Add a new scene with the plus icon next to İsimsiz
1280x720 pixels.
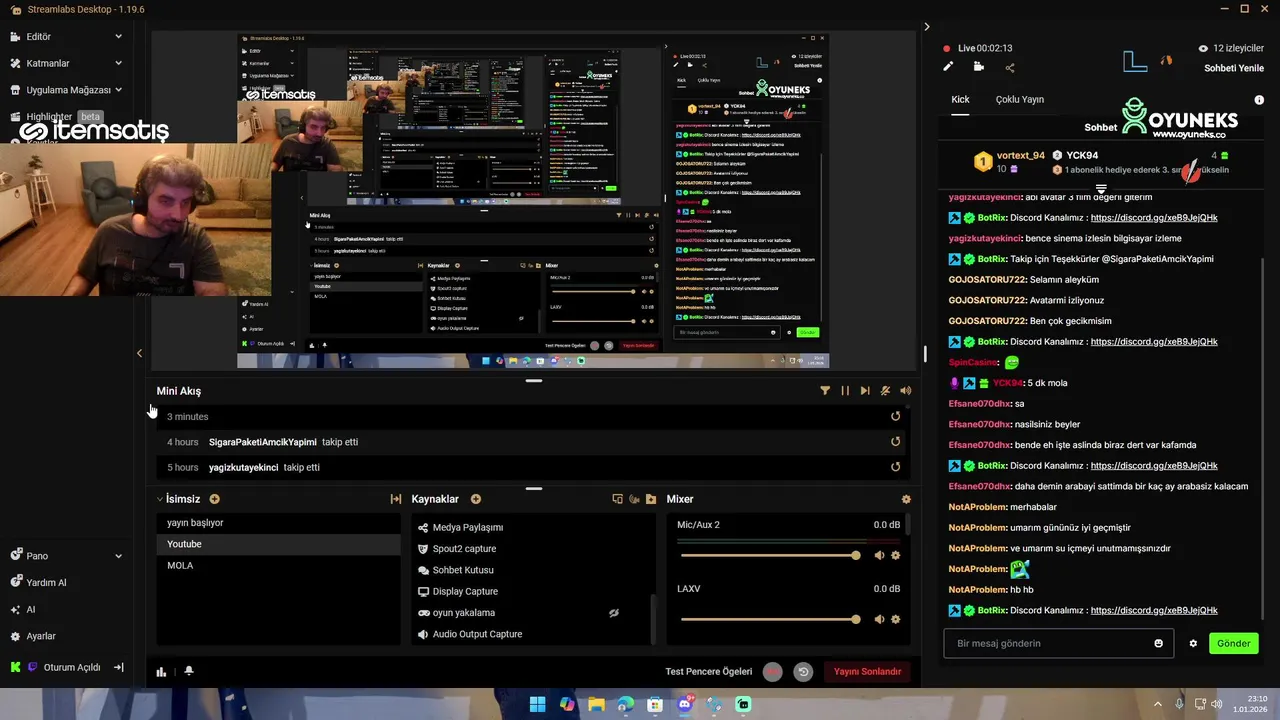pos(214,499)
